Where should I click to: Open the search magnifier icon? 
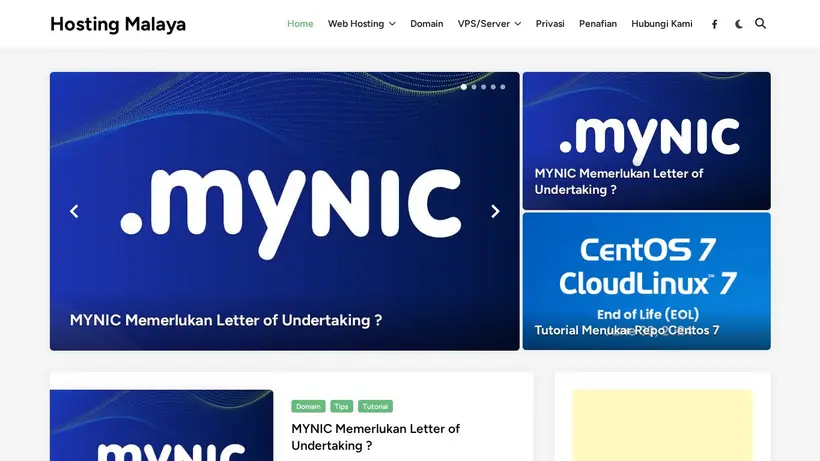pyautogui.click(x=760, y=24)
